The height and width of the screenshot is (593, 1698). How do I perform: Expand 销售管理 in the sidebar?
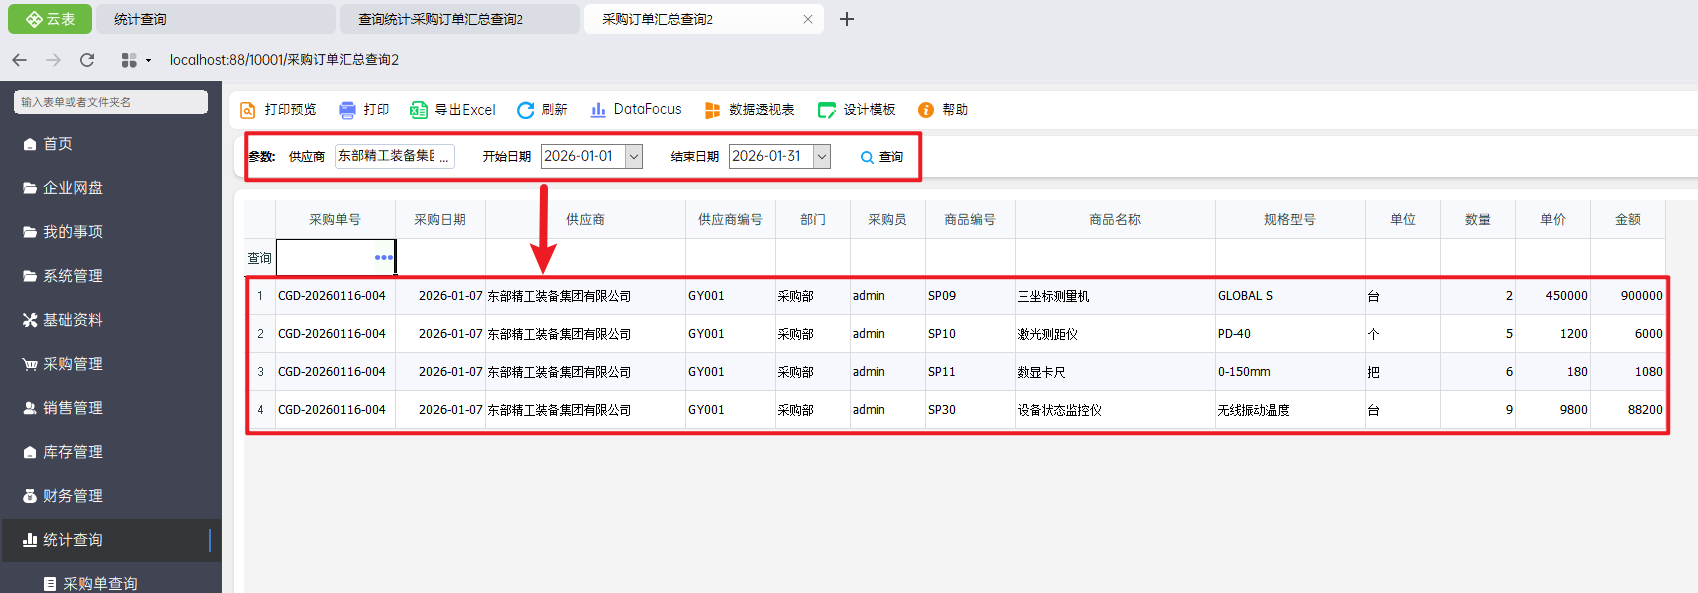111,408
